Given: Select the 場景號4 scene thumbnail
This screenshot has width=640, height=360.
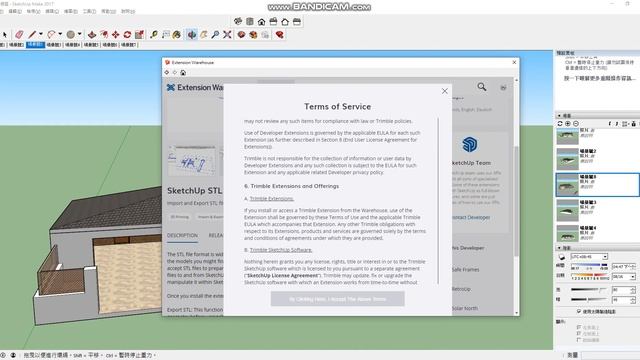Looking at the screenshot, I should coord(567,233).
